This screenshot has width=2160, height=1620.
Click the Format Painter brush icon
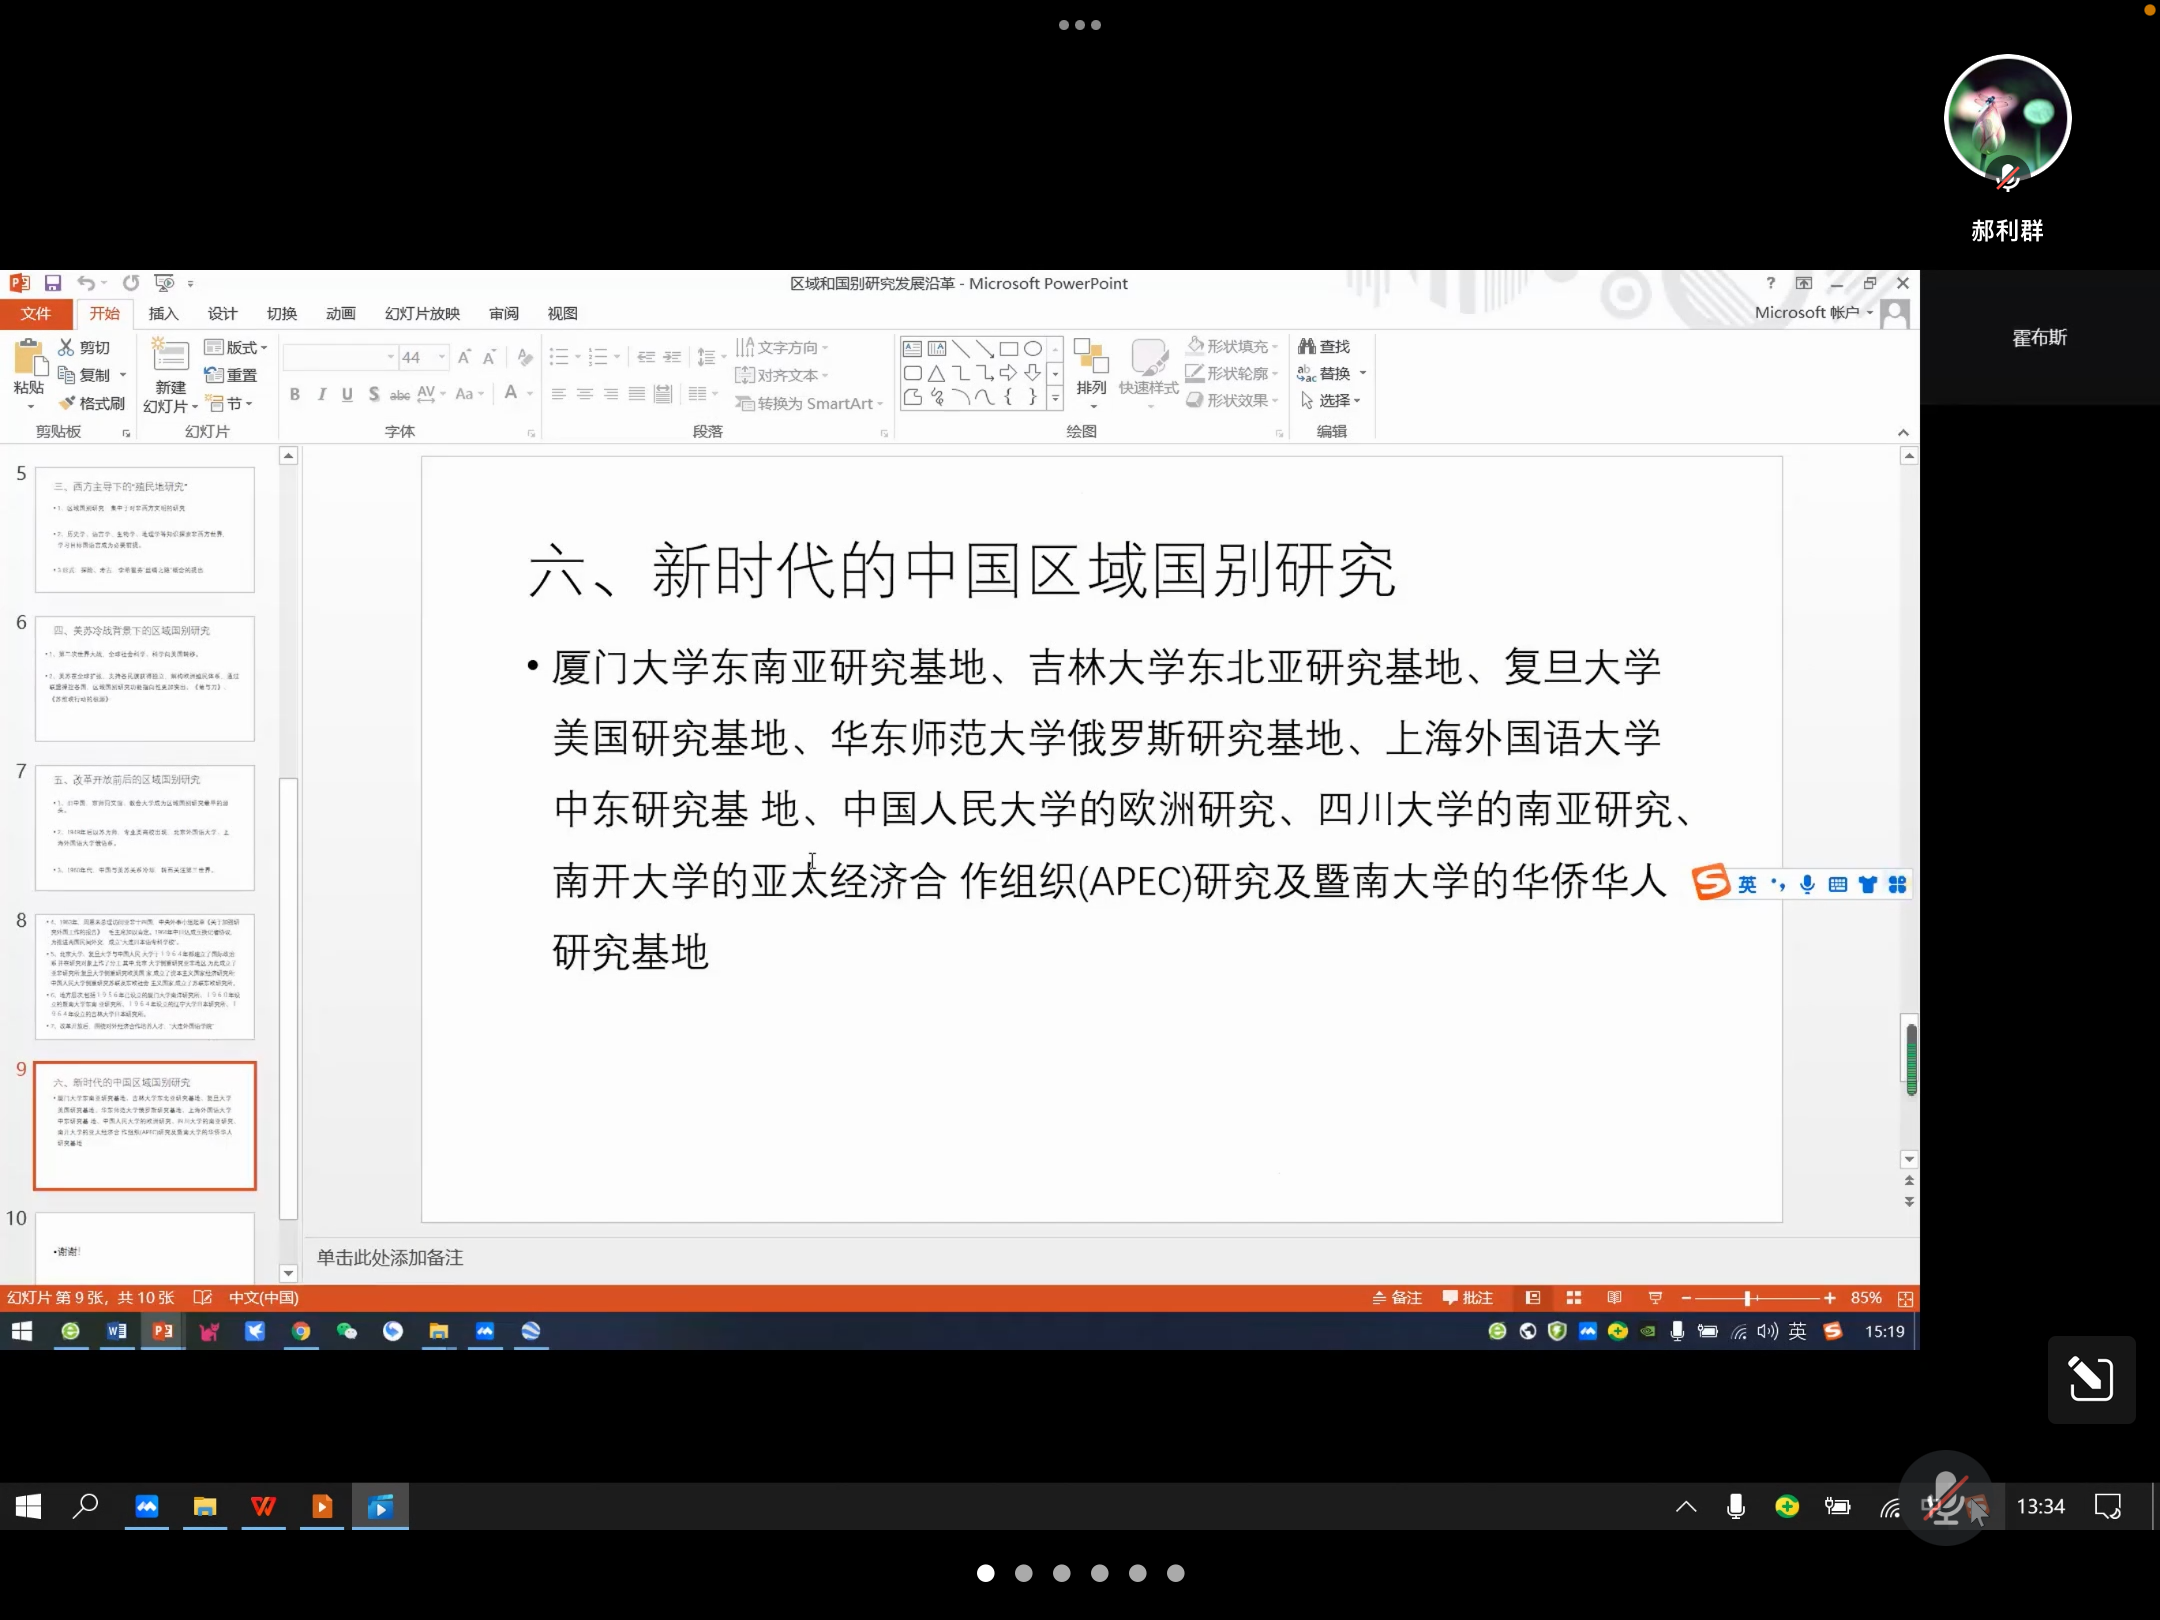coord(67,403)
